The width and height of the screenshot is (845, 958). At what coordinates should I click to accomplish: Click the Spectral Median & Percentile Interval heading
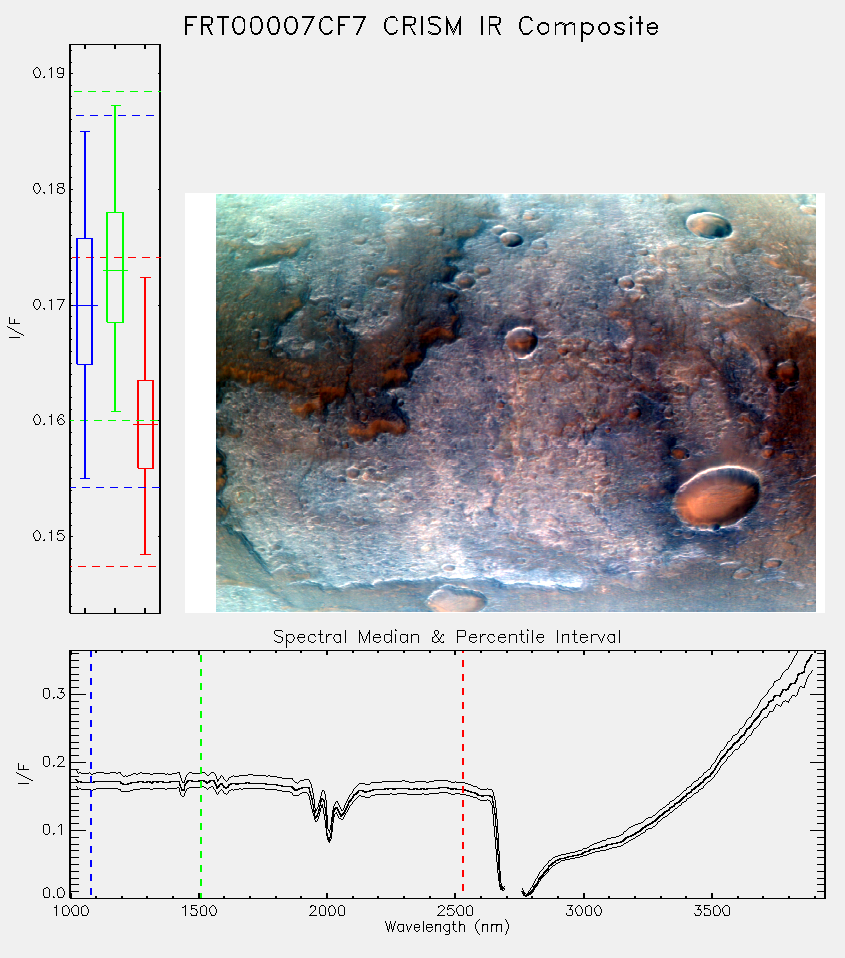[447, 637]
